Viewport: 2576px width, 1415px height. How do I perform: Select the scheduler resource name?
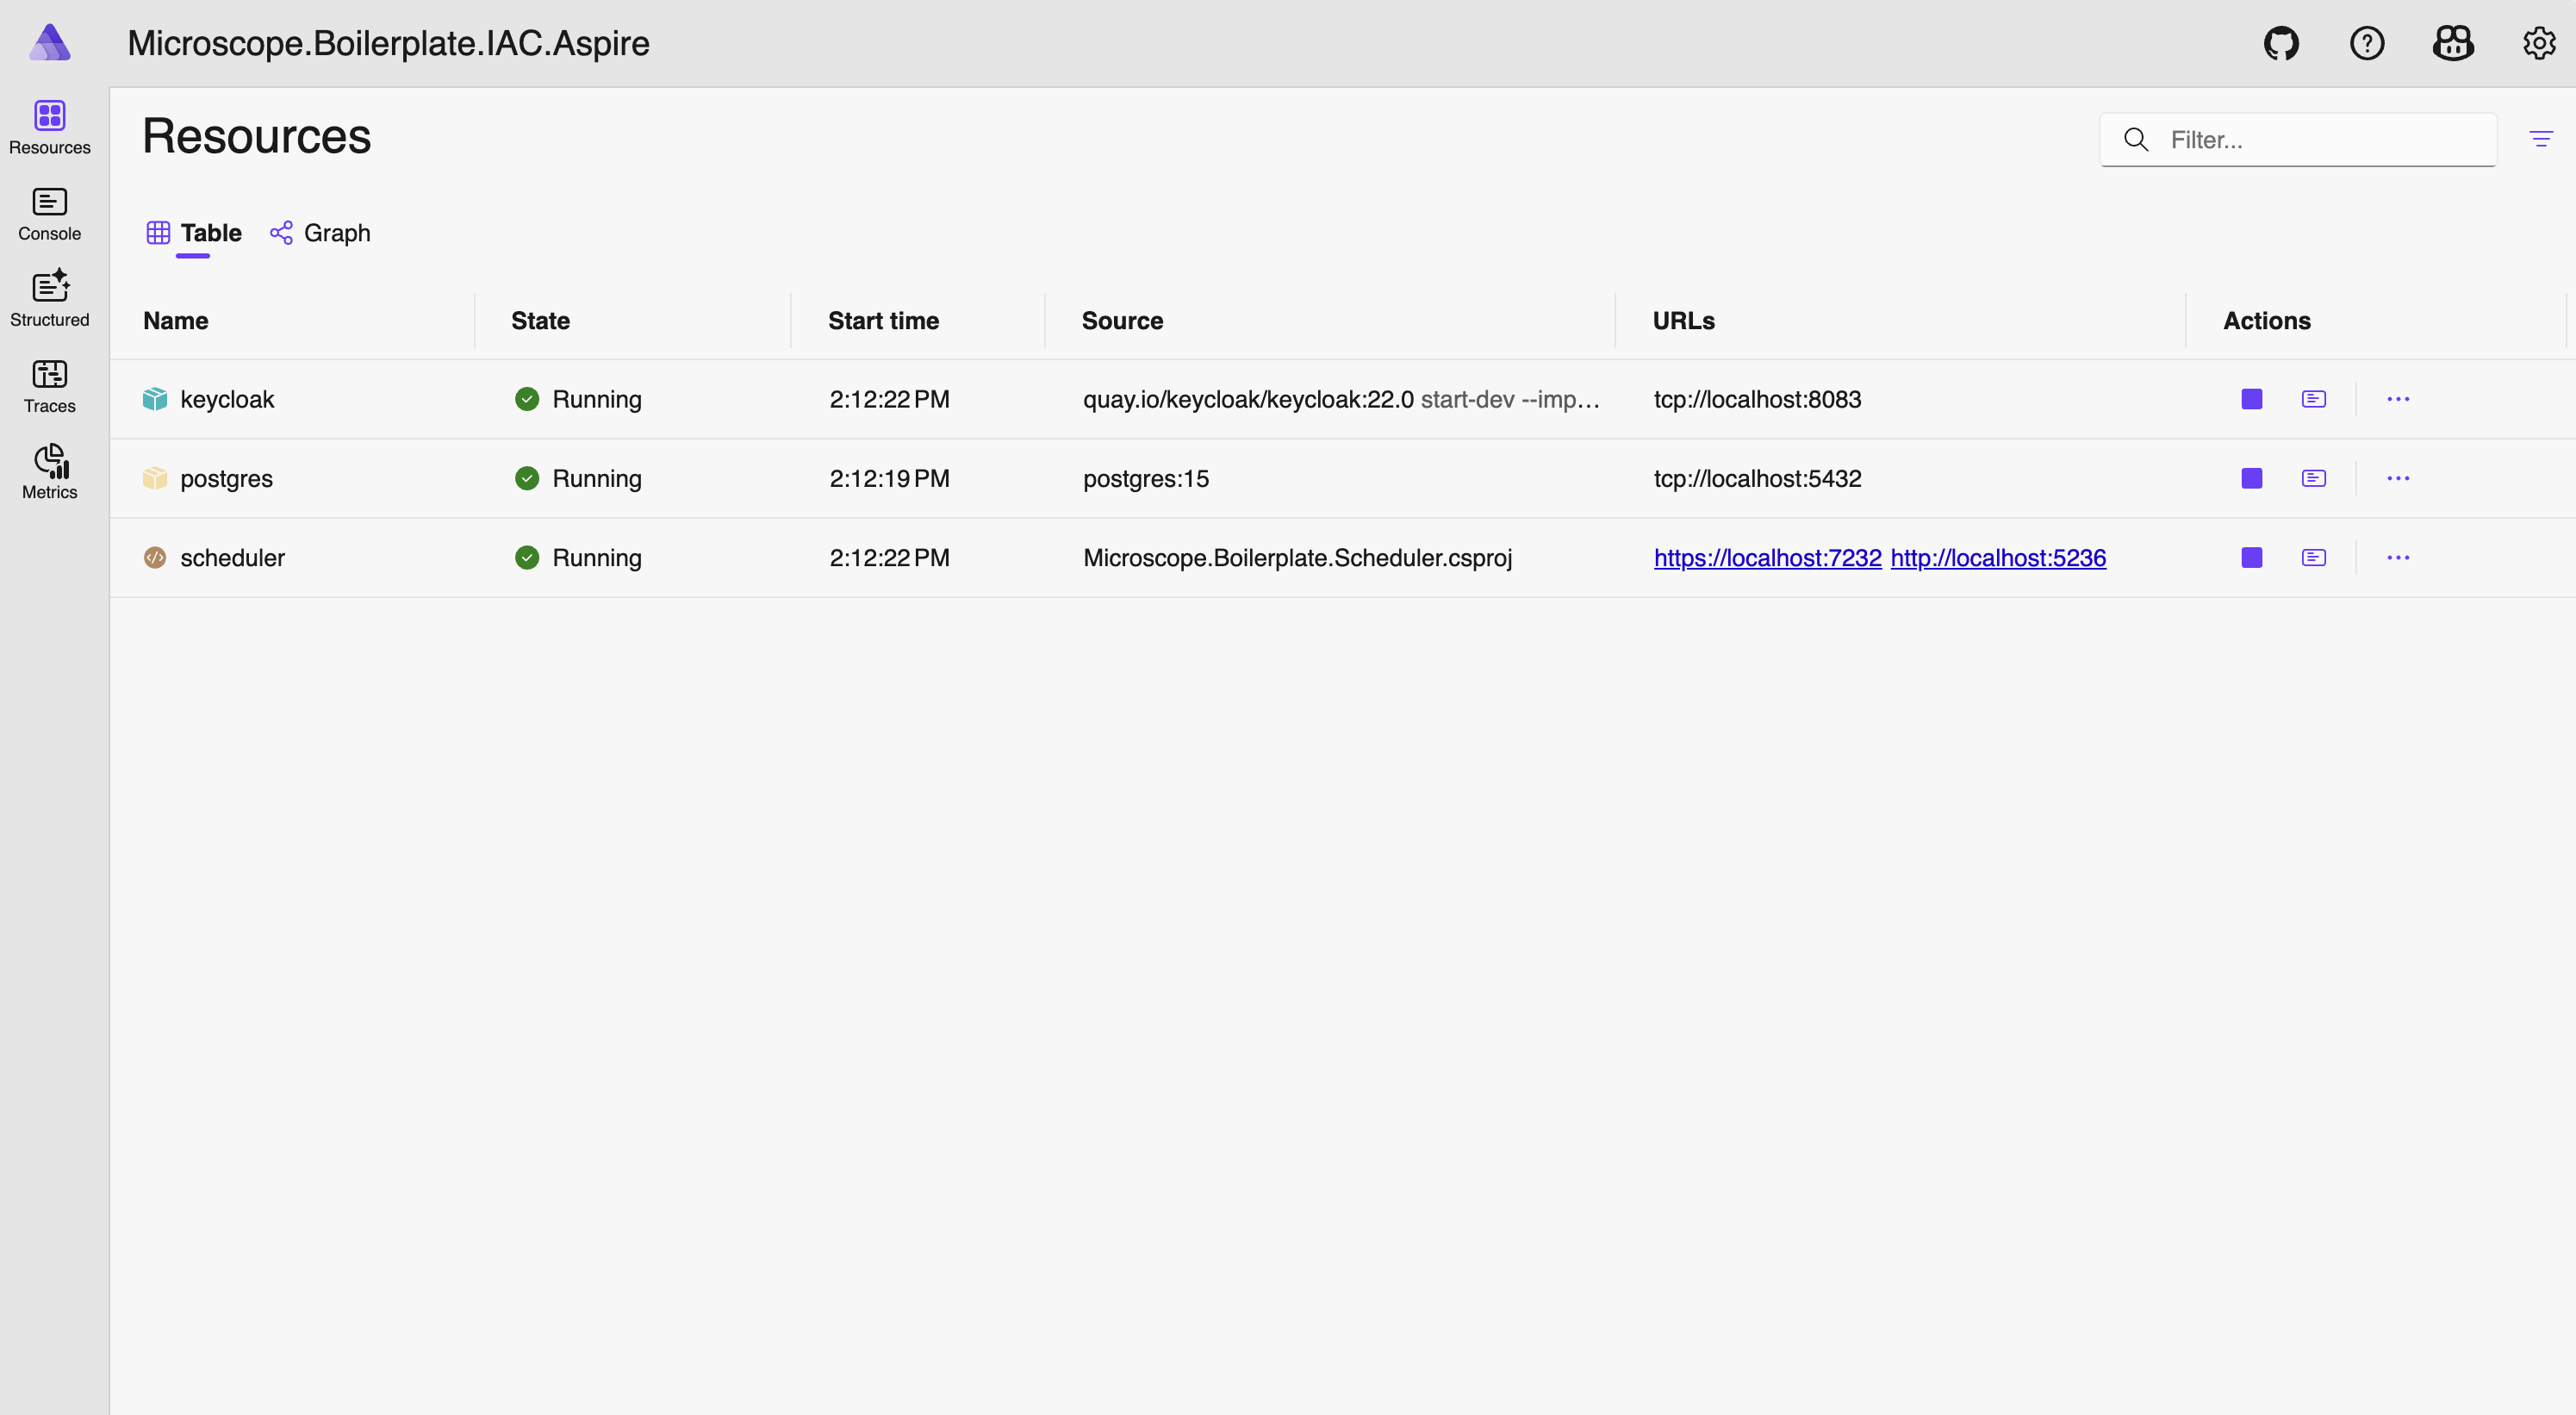[x=232, y=557]
